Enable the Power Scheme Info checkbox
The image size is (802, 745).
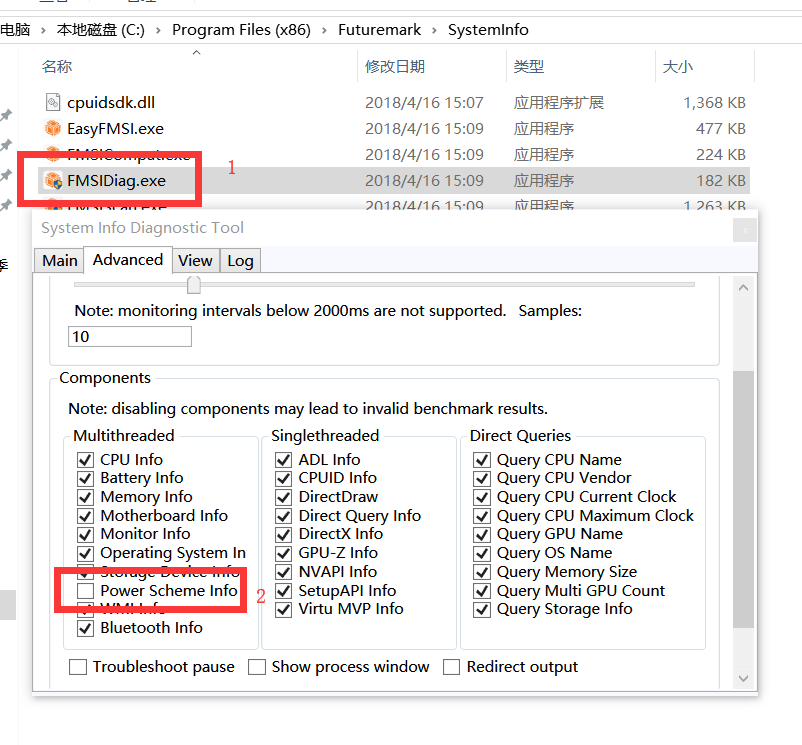85,591
